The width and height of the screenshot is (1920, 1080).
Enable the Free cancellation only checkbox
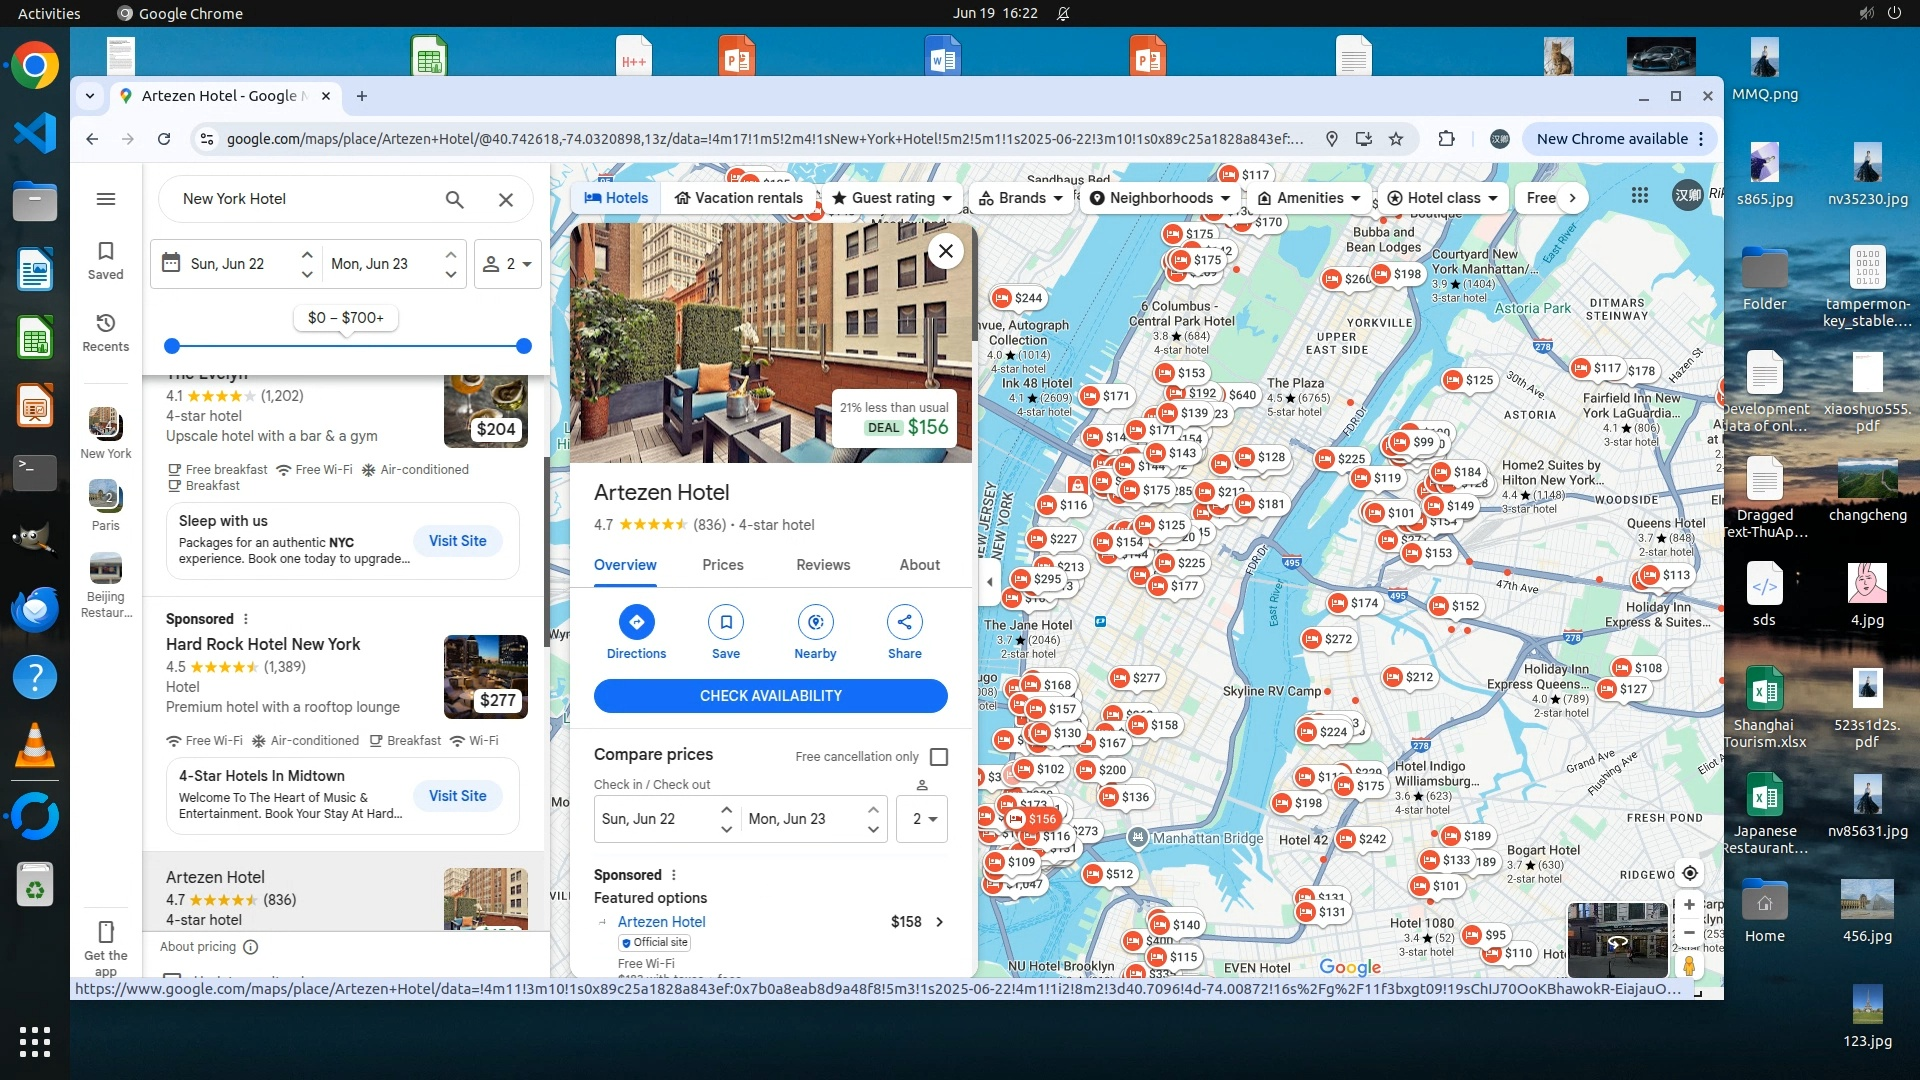(939, 757)
